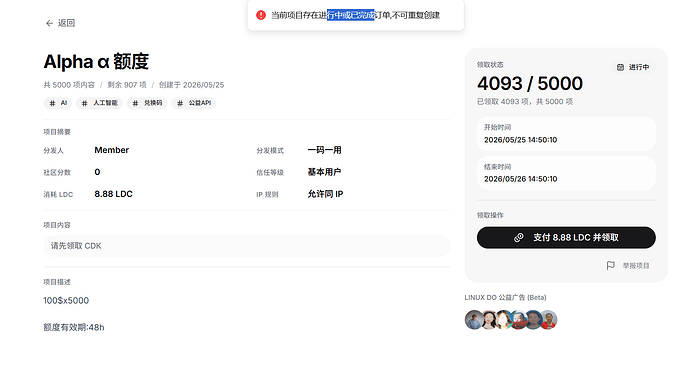Click the 一码一用 distribution mode value
Image resolution: width=690 pixels, height=379 pixels.
[325, 150]
